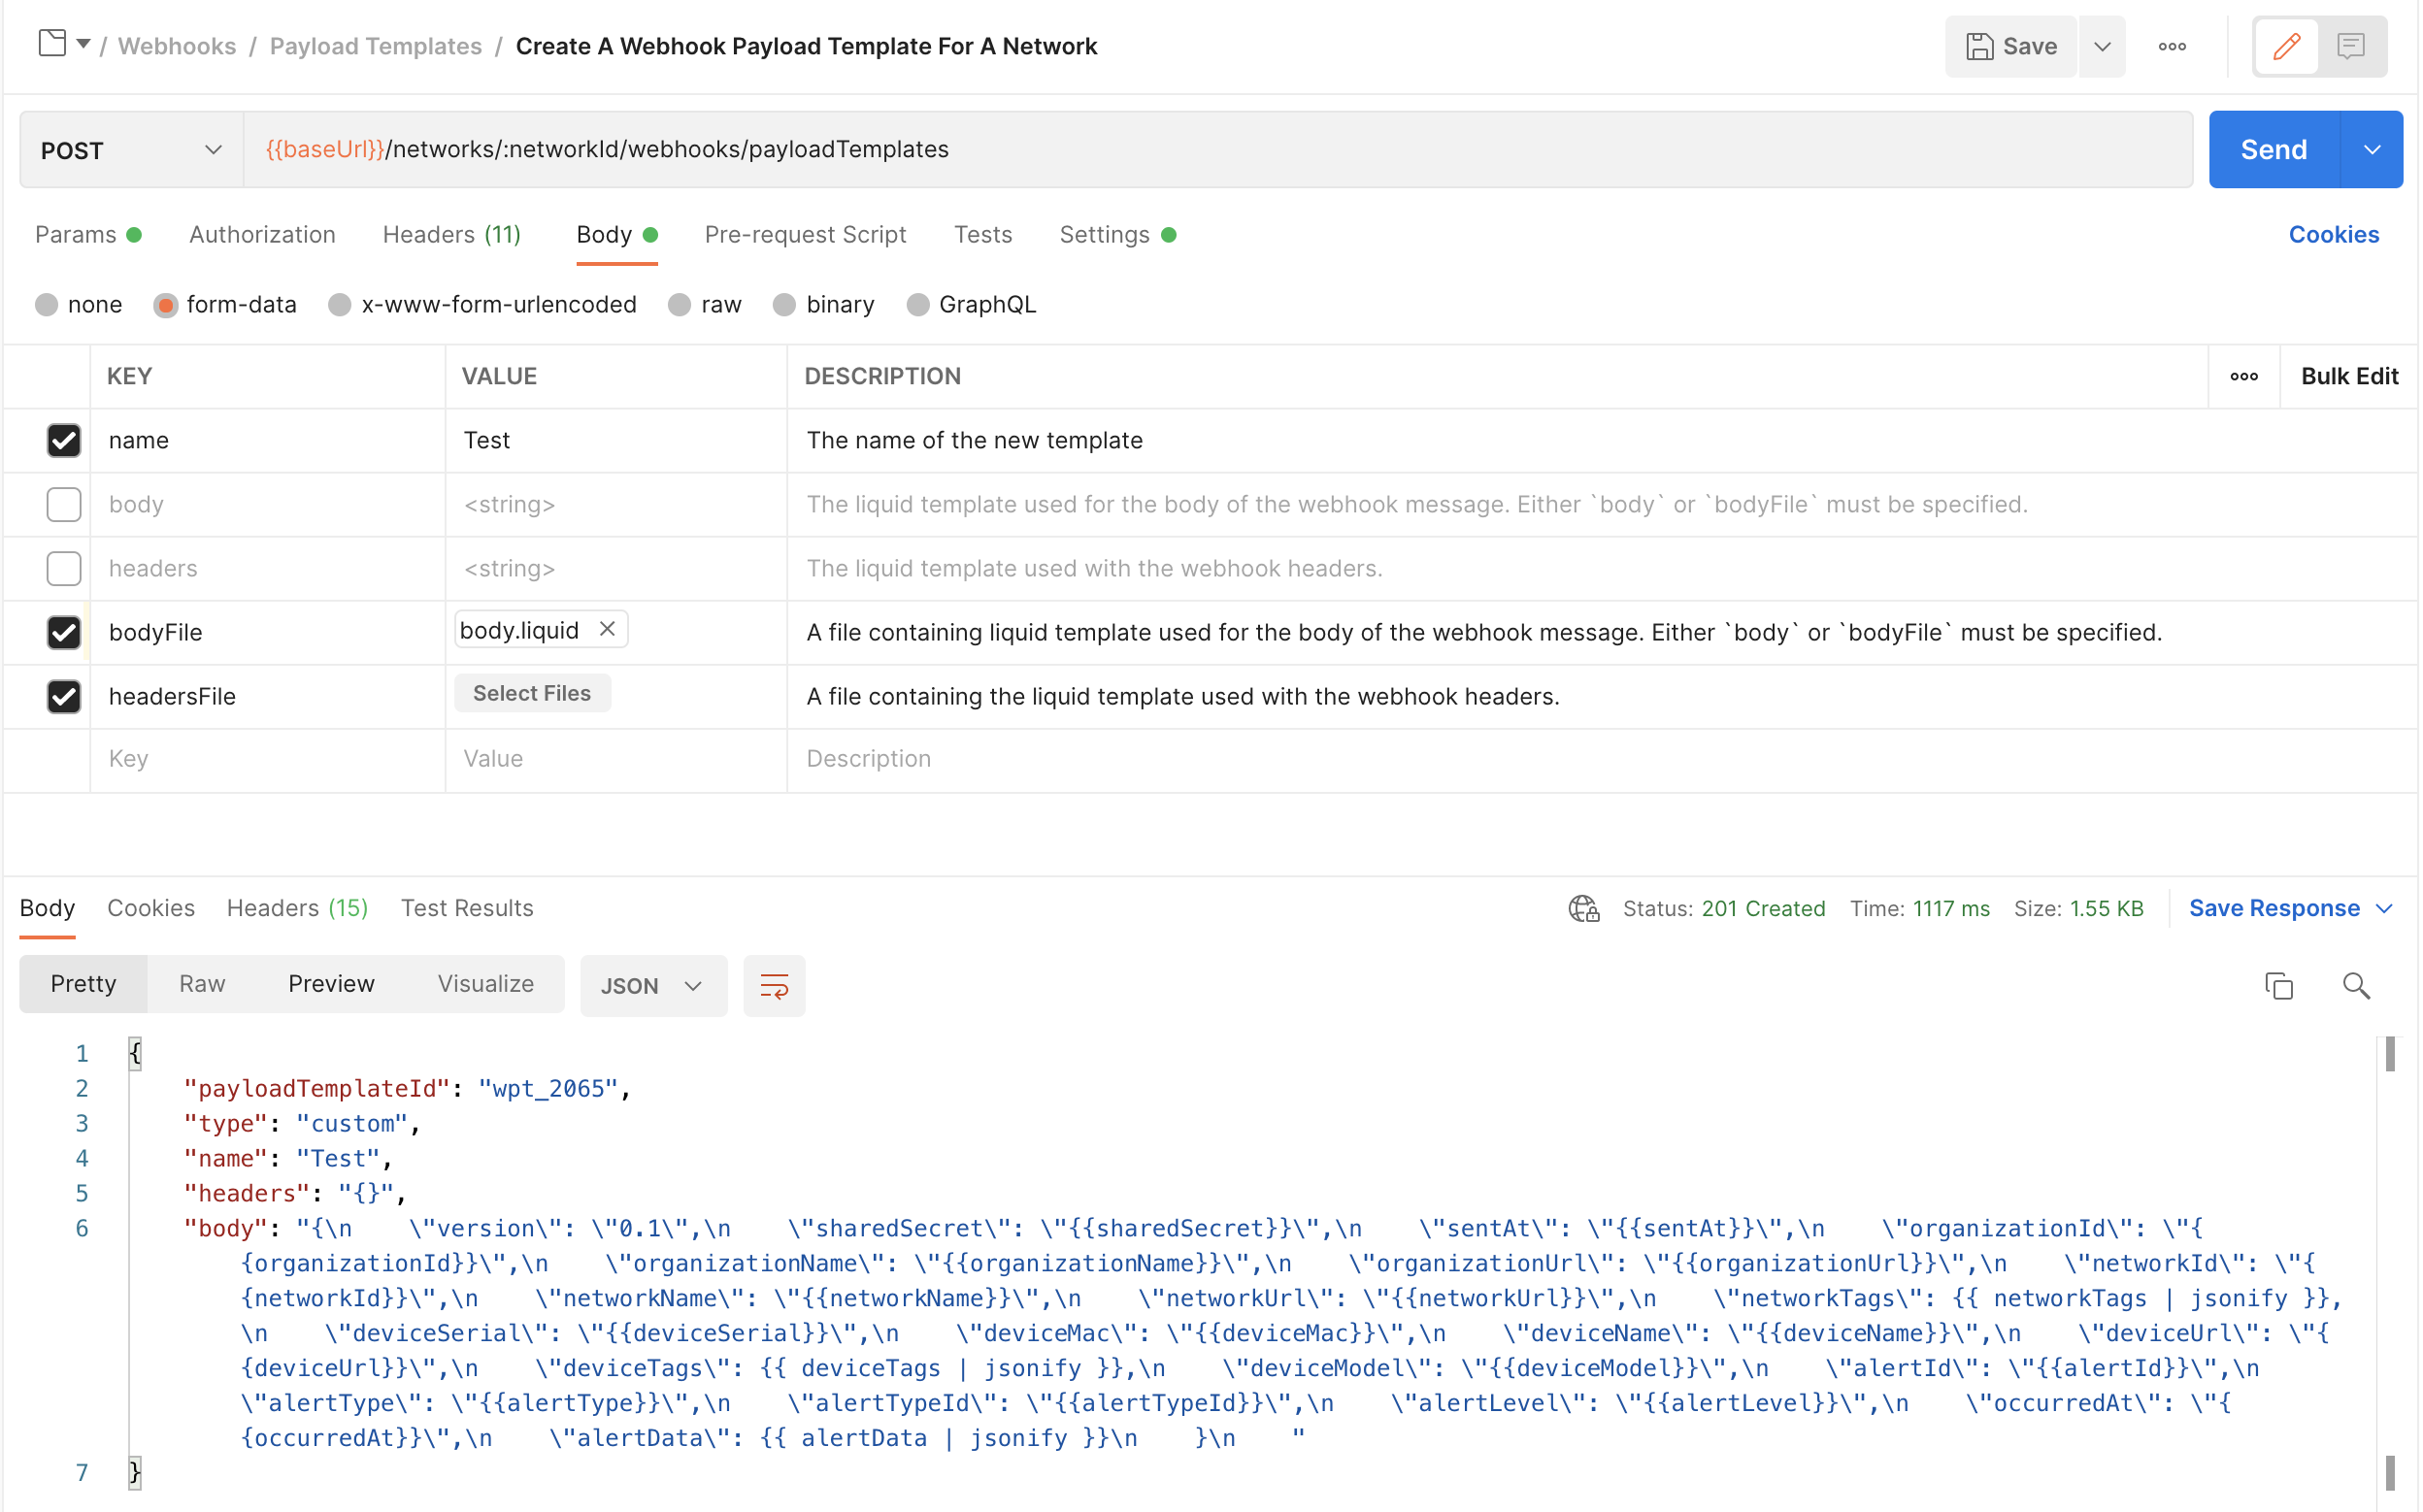Open the JSON format dropdown
The width and height of the screenshot is (2423, 1512).
(652, 986)
